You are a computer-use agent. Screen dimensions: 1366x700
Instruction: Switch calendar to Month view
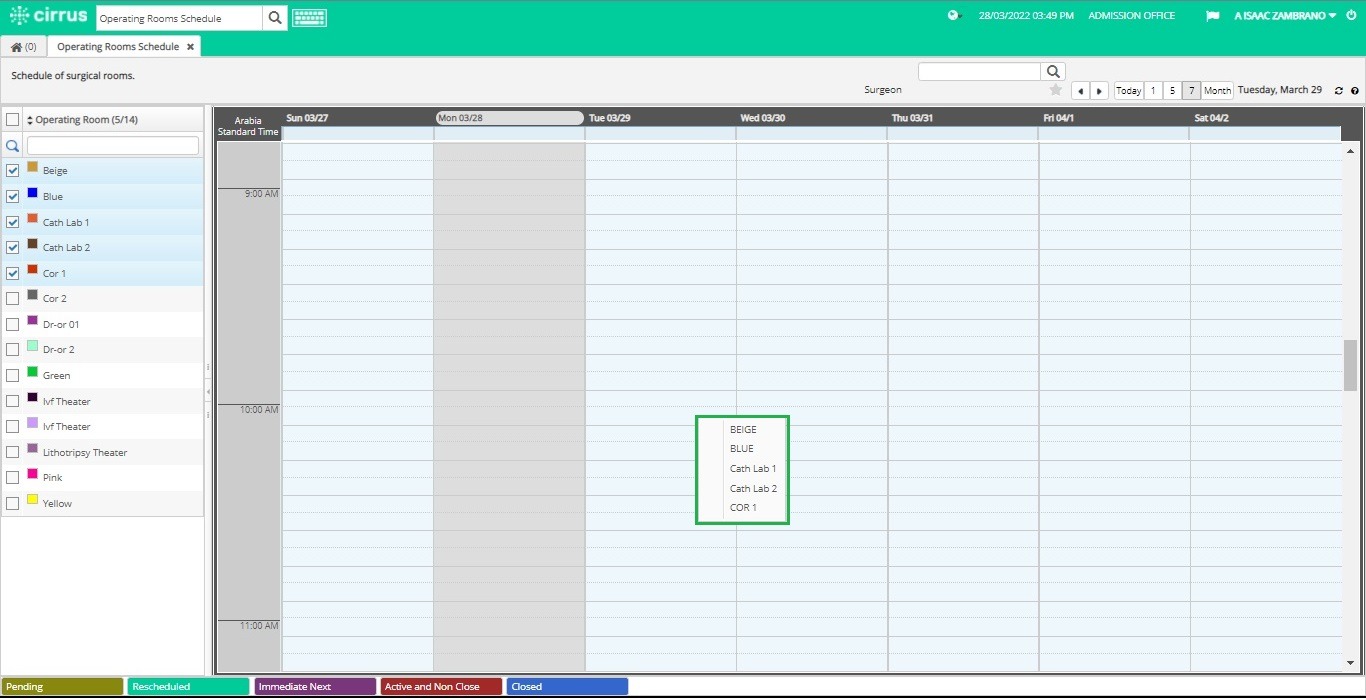(1216, 90)
